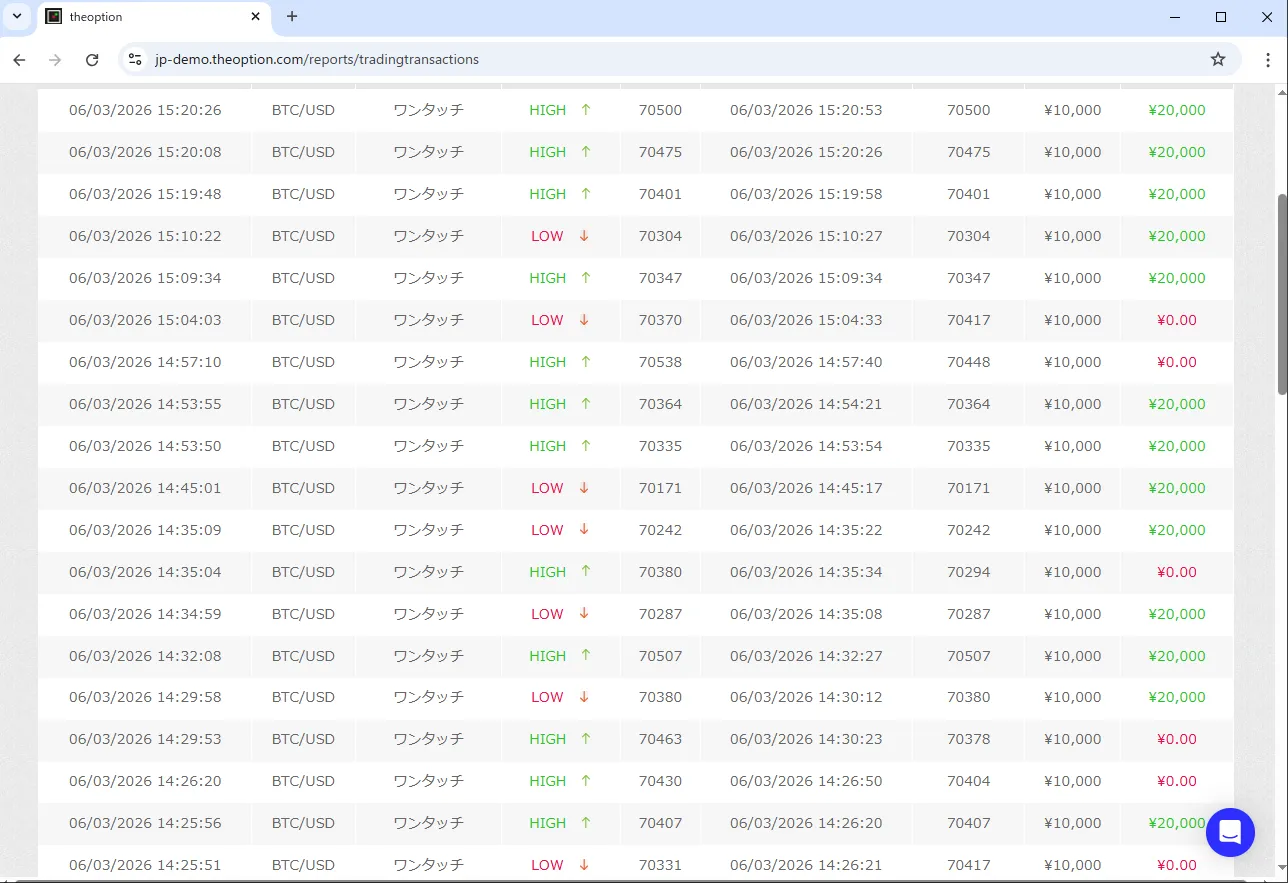
Task: Go back to the previous page
Action: tap(19, 60)
